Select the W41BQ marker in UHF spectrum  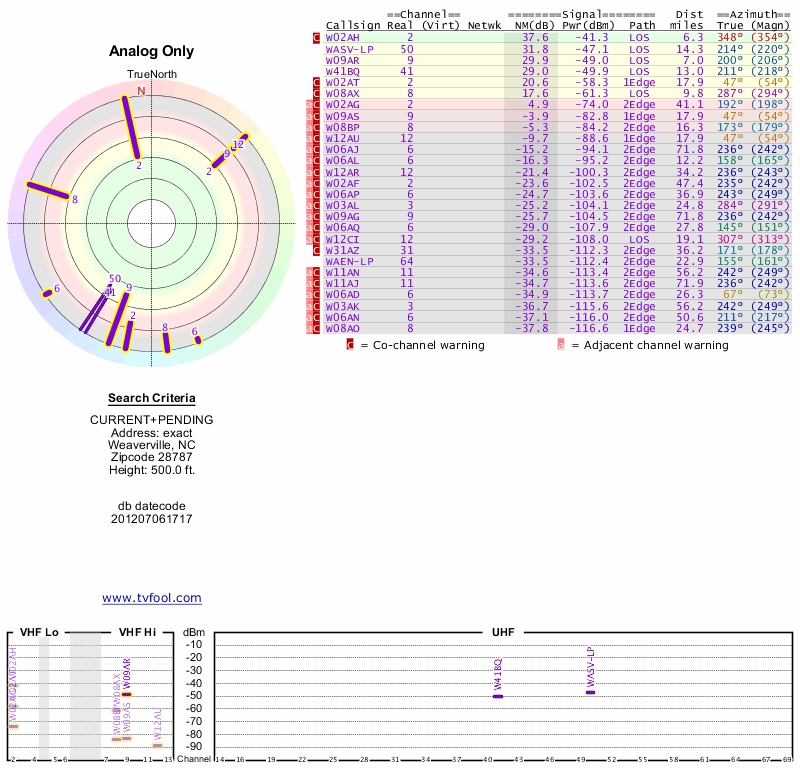coord(498,695)
